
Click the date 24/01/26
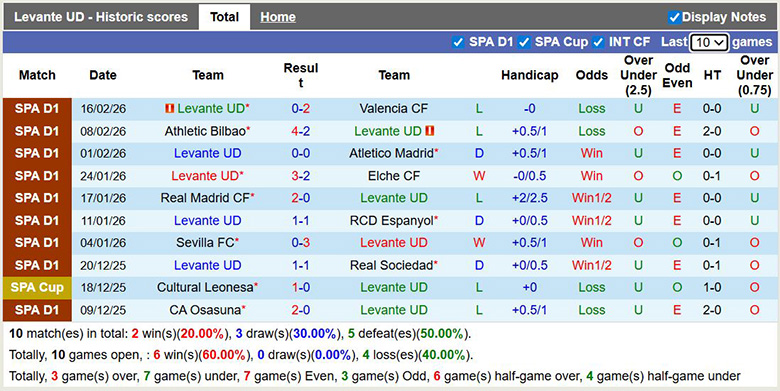(103, 176)
